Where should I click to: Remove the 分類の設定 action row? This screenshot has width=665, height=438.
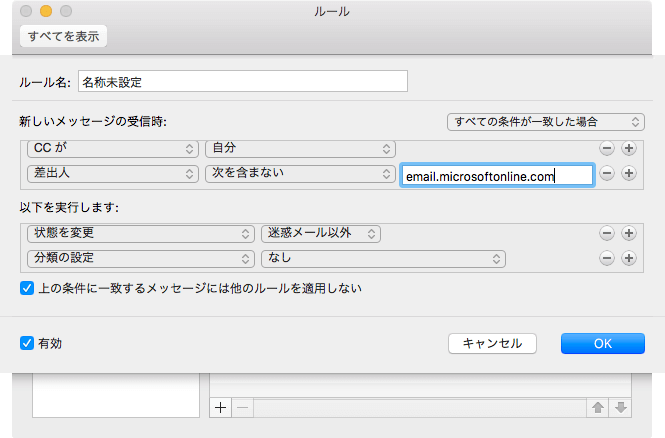point(607,258)
